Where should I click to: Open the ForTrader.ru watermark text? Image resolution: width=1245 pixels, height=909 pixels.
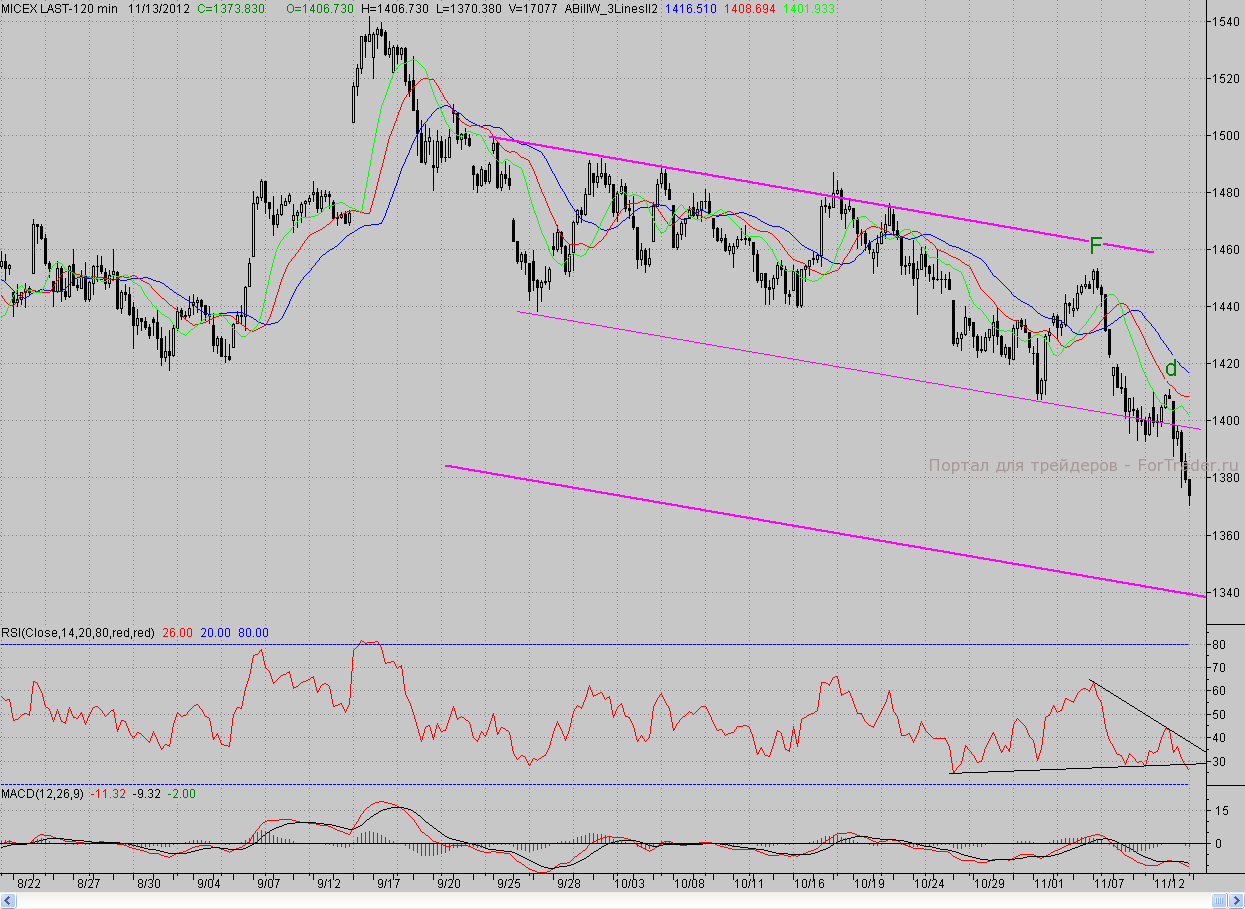point(1083,465)
